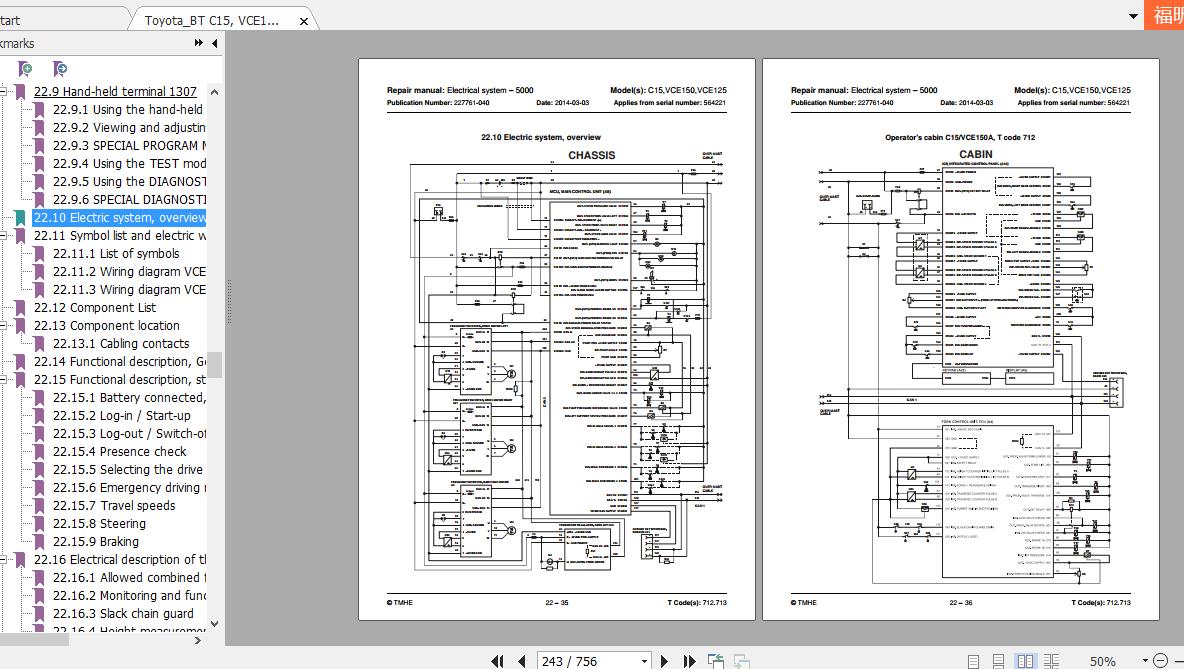Click the continuous scrolling view icon
This screenshot has height=669, width=1184.
[x=997, y=660]
